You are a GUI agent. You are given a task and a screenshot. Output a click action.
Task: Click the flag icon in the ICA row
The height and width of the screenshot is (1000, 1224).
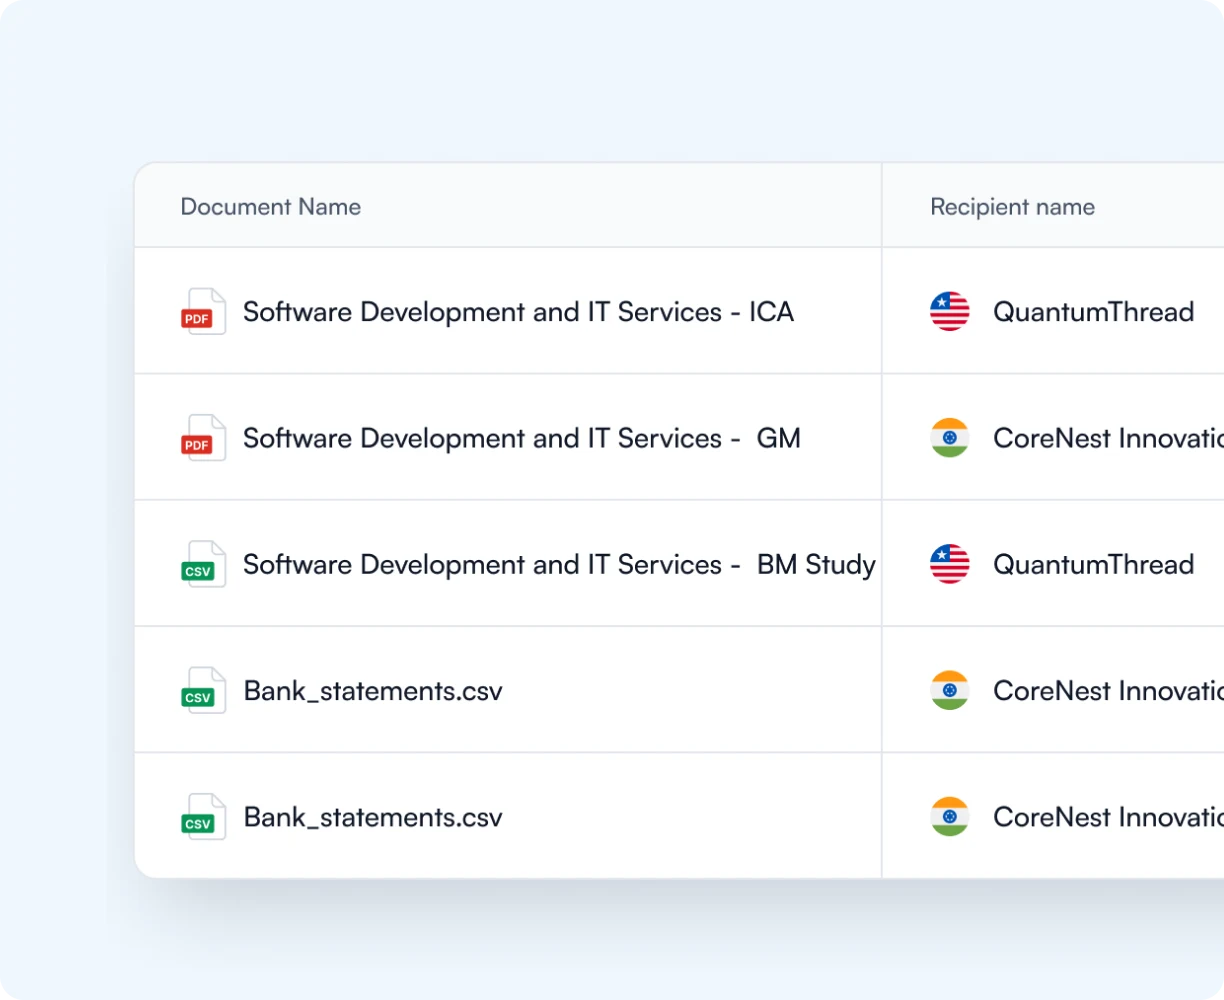(x=949, y=311)
